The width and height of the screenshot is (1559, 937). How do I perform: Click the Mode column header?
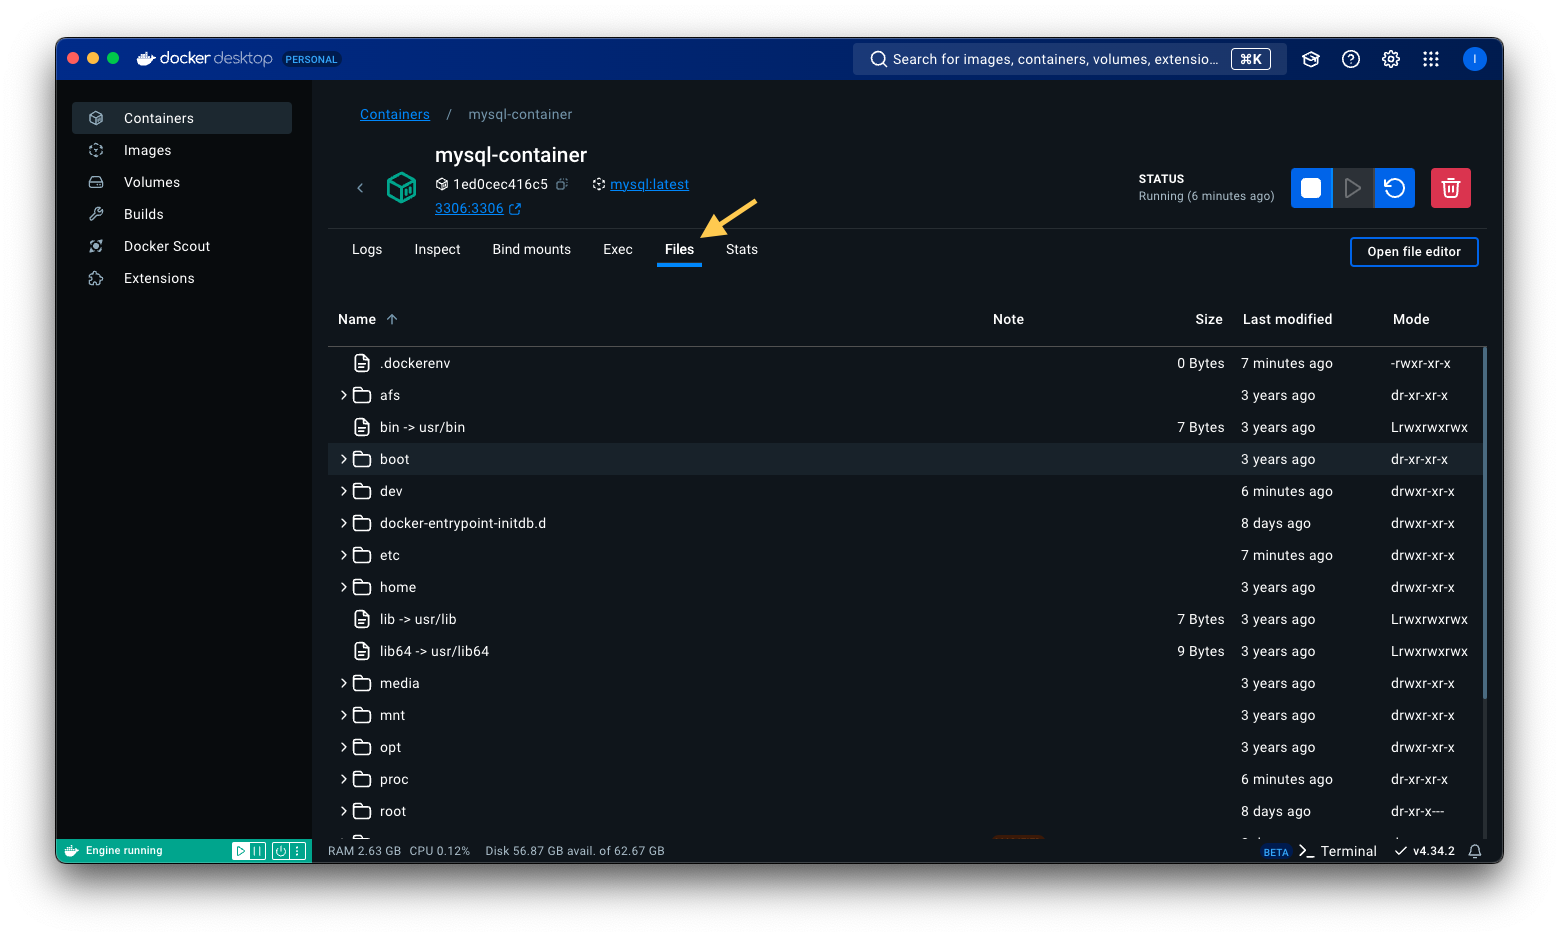point(1411,319)
